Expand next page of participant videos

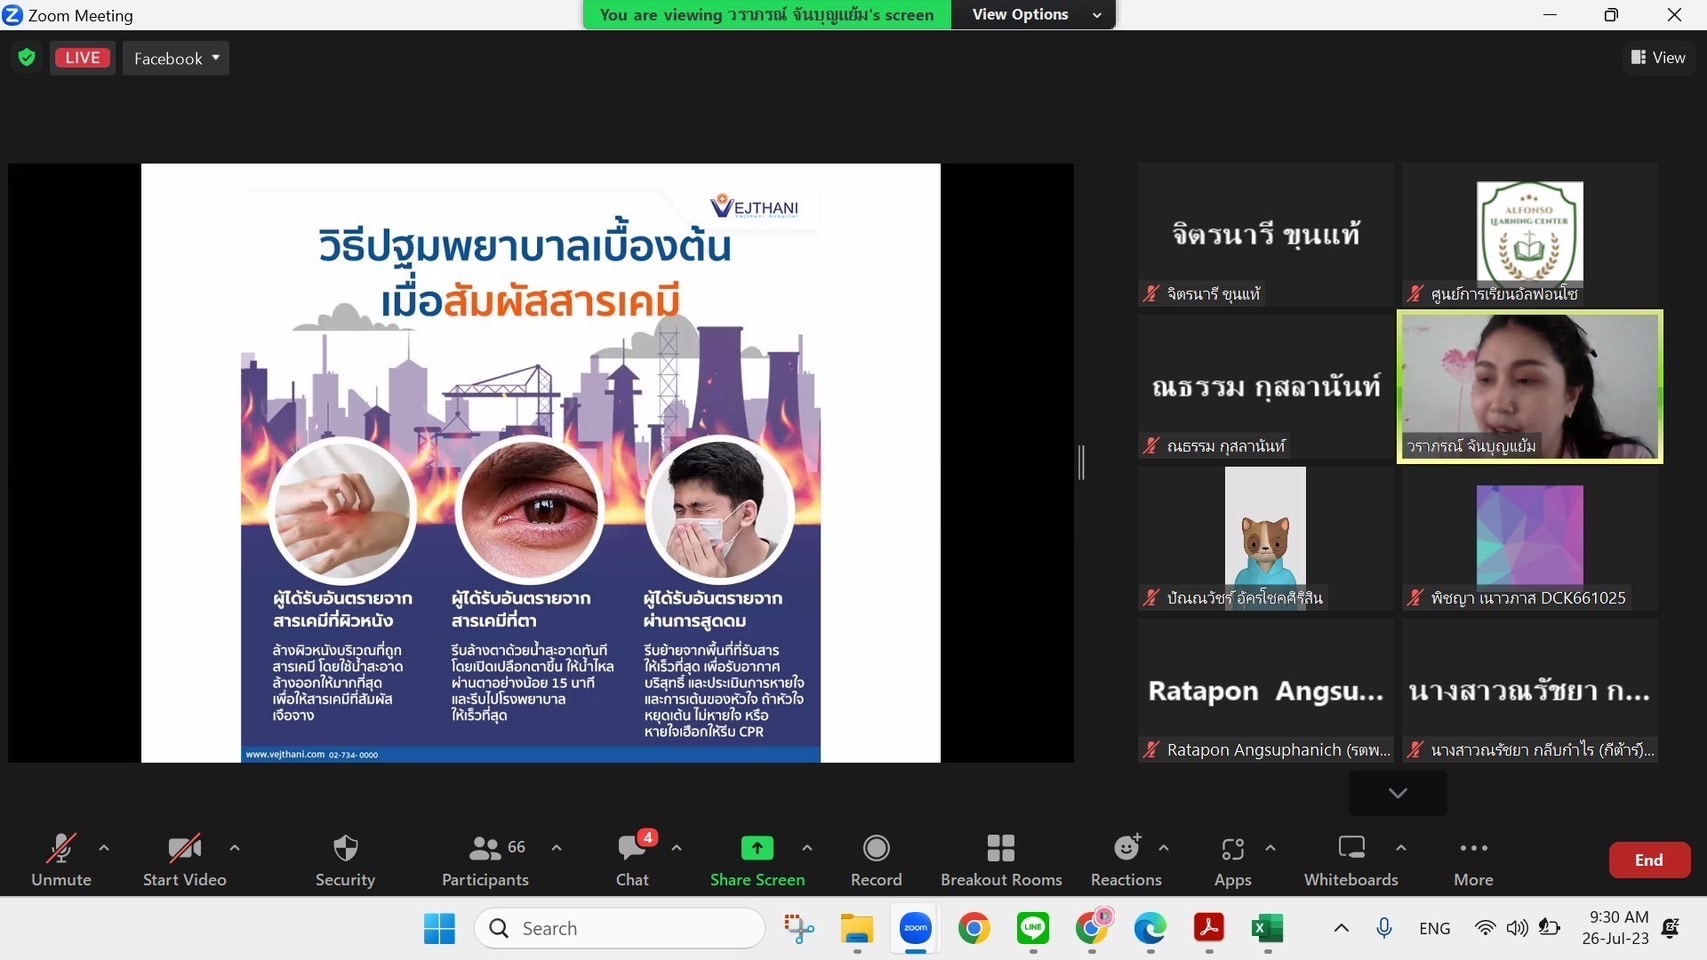pos(1397,793)
